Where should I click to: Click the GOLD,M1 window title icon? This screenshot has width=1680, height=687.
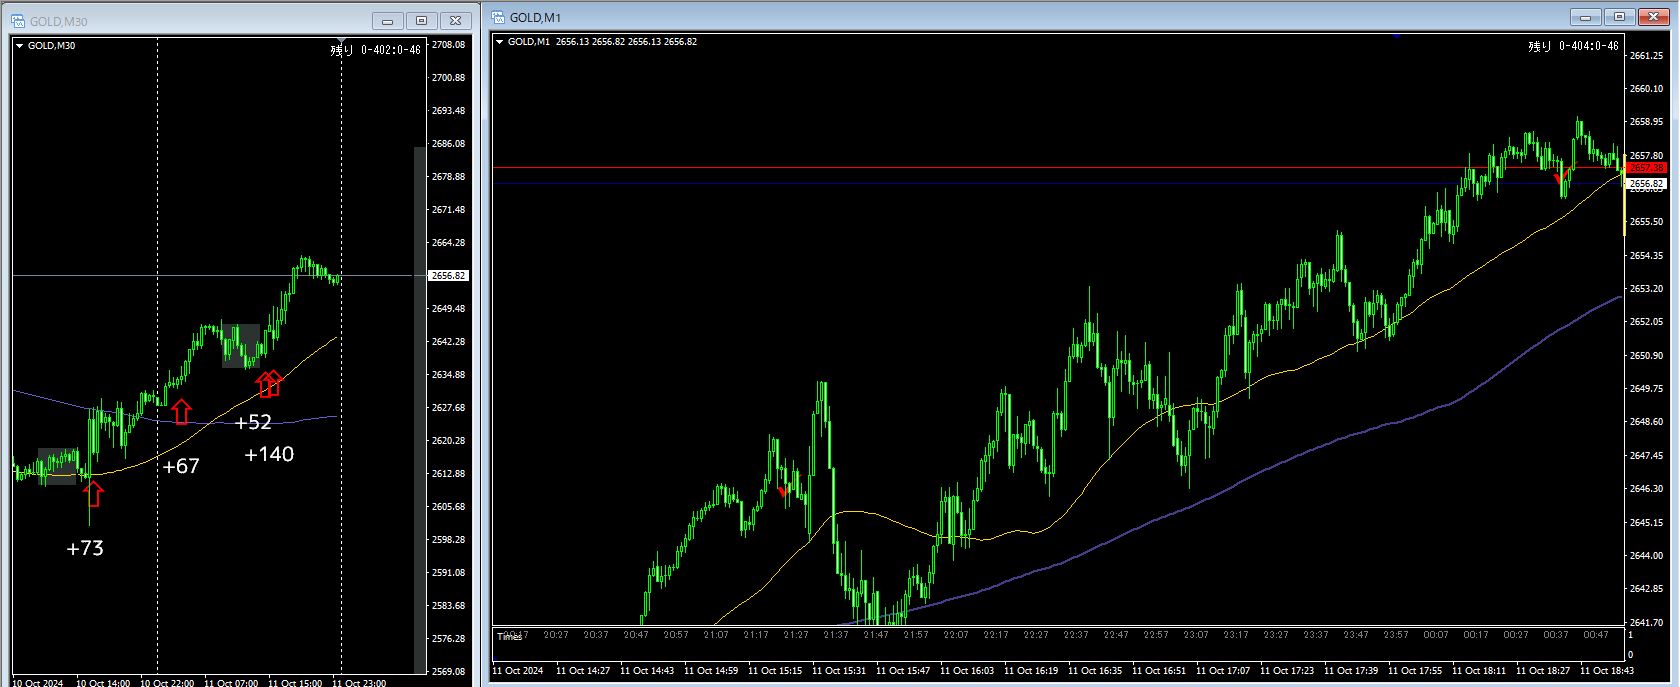[498, 17]
